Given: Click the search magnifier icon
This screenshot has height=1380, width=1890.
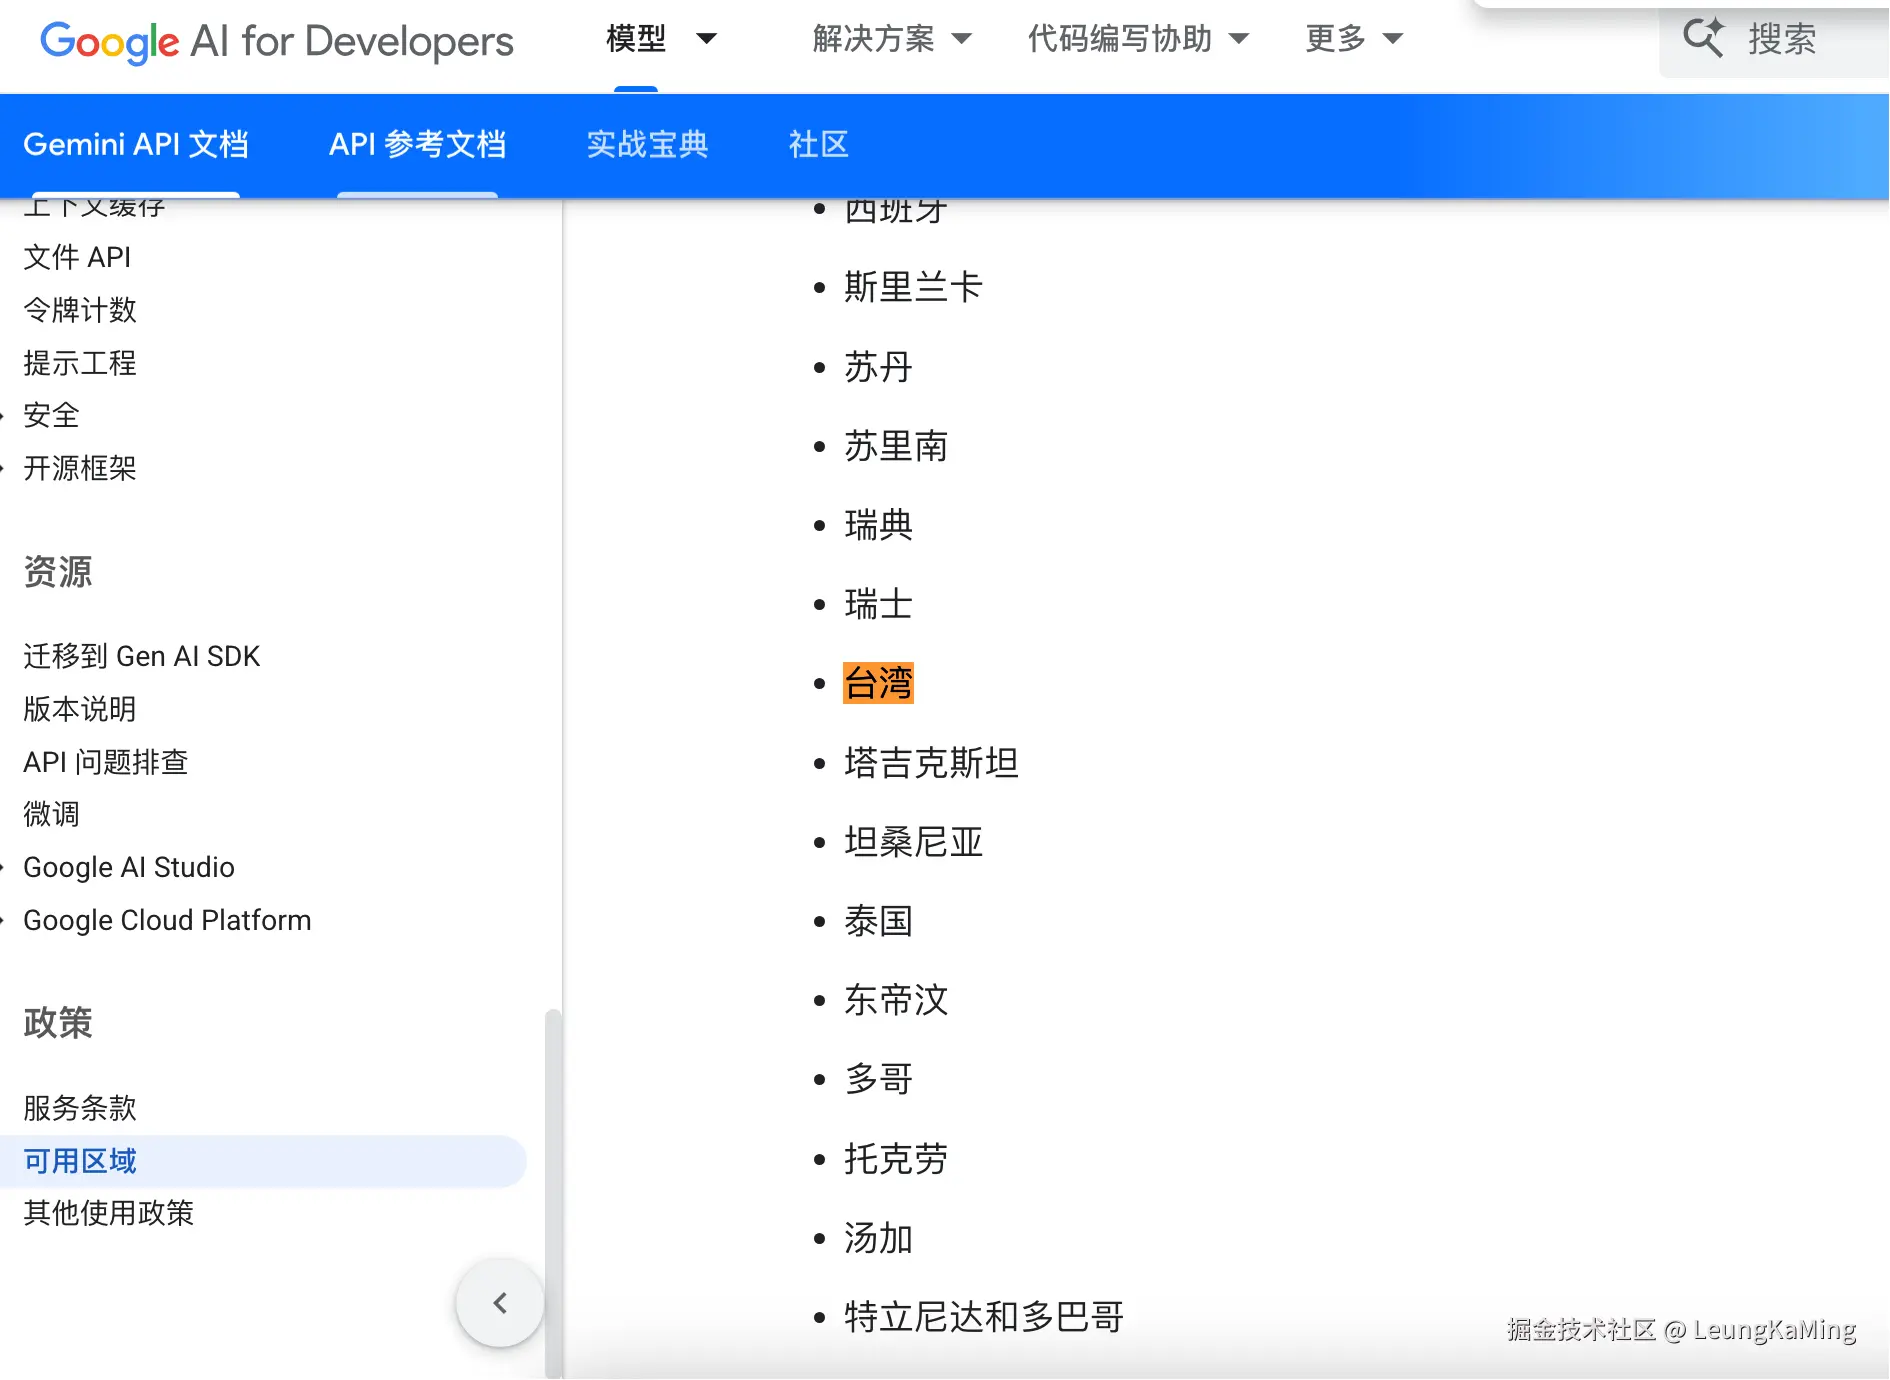Looking at the screenshot, I should point(1703,37).
